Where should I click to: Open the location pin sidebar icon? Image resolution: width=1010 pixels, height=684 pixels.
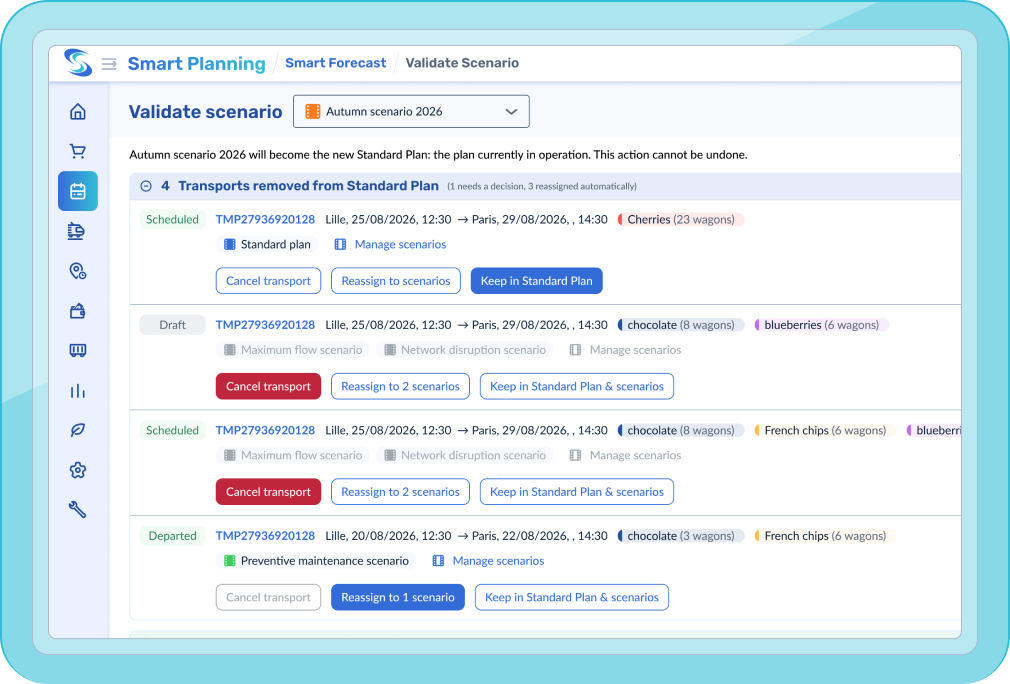point(78,271)
